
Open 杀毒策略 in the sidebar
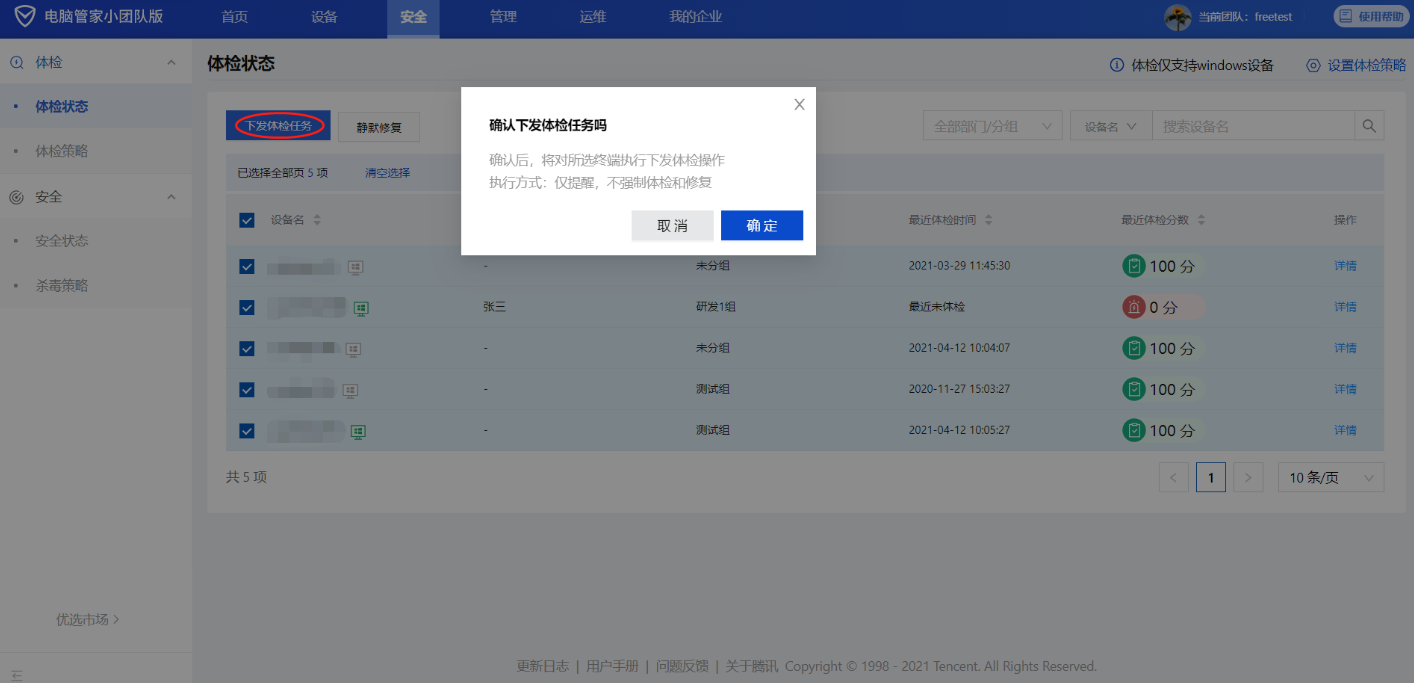(62, 285)
